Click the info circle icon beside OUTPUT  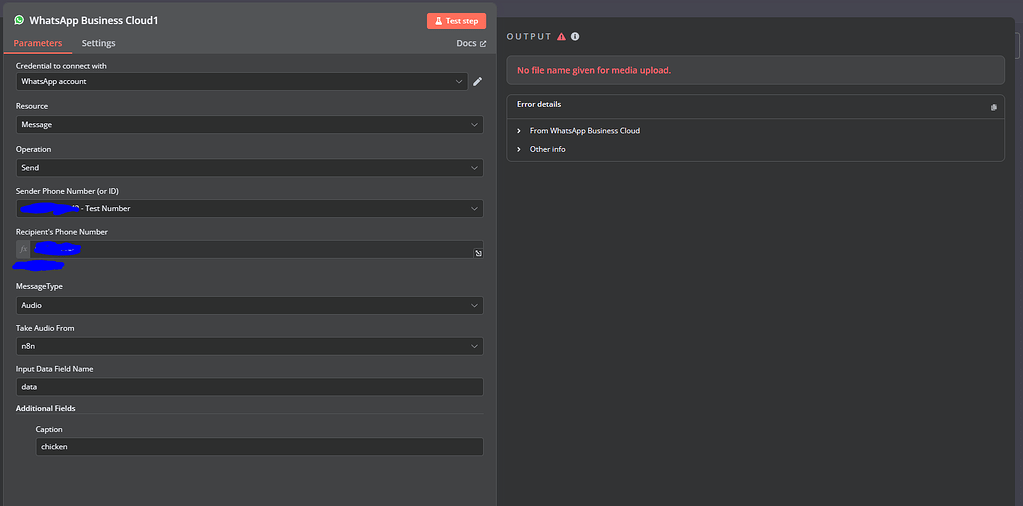(x=575, y=37)
